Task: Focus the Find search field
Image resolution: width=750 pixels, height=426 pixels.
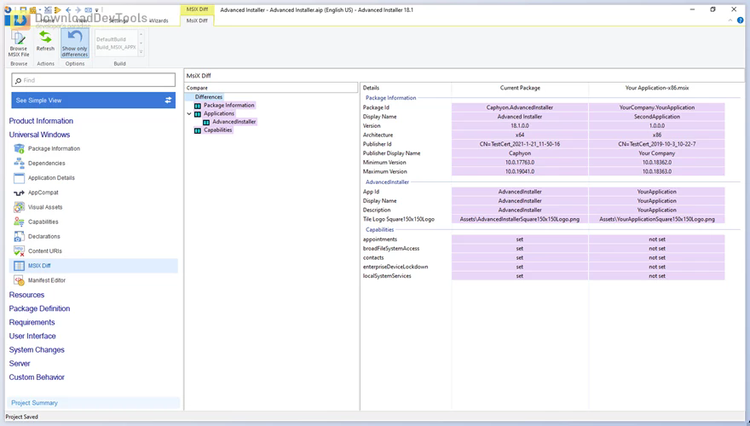Action: pyautogui.click(x=93, y=80)
